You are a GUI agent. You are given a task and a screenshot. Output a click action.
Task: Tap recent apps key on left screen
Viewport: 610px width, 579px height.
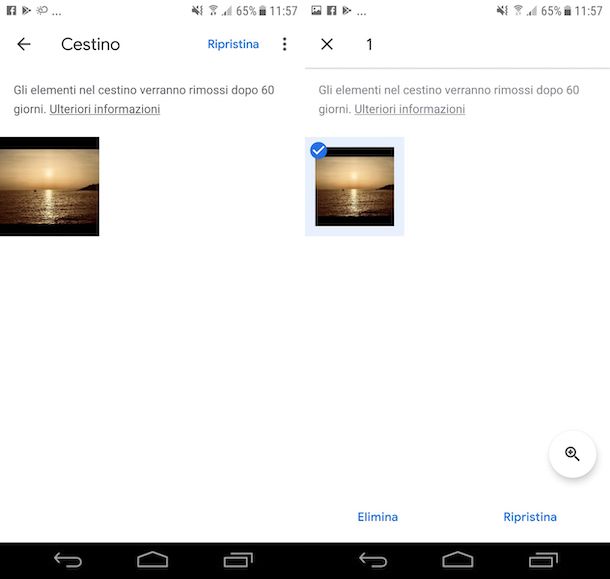click(238, 560)
